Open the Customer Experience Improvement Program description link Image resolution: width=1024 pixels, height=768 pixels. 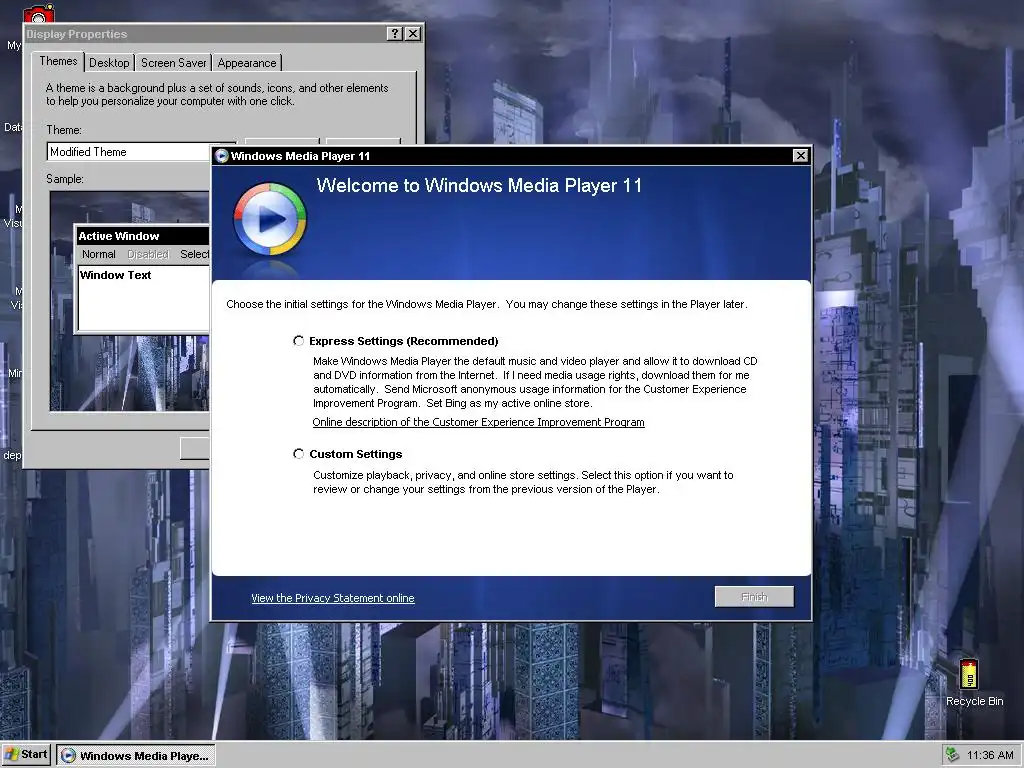(x=478, y=423)
